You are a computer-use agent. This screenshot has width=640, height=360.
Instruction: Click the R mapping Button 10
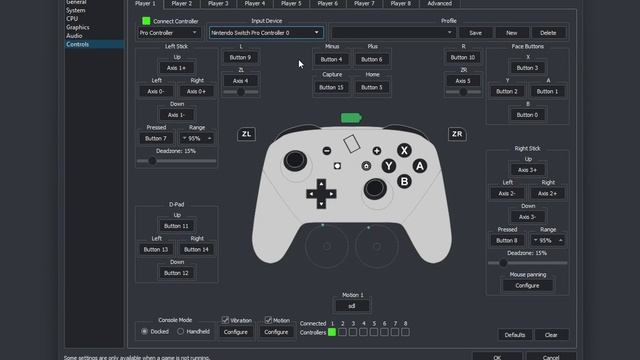click(463, 58)
